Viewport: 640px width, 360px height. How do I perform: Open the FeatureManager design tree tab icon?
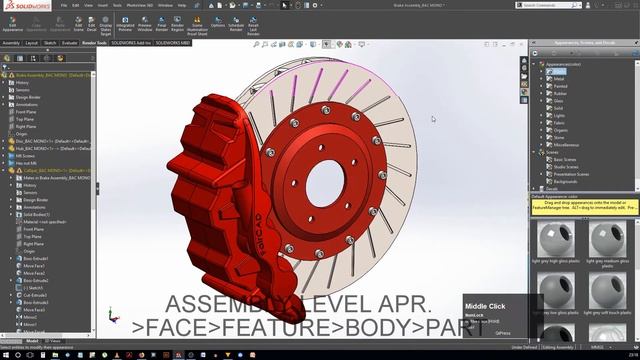(7, 58)
